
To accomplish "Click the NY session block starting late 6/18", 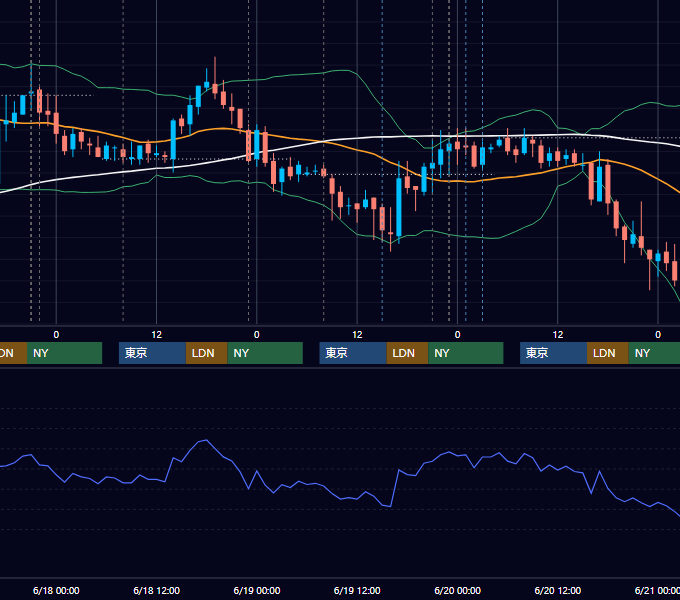I will [265, 353].
